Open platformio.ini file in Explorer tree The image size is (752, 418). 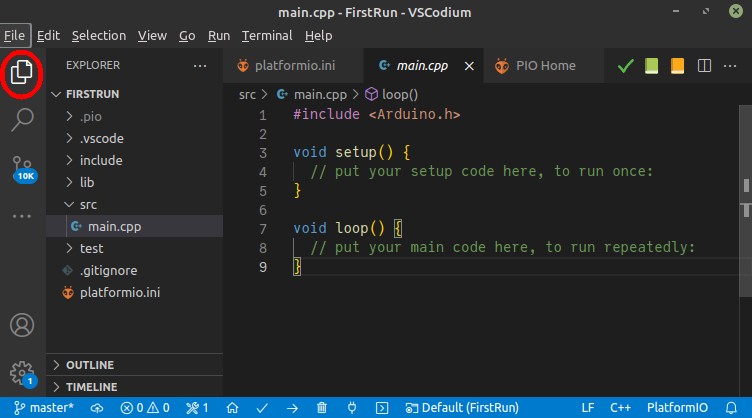(x=119, y=293)
